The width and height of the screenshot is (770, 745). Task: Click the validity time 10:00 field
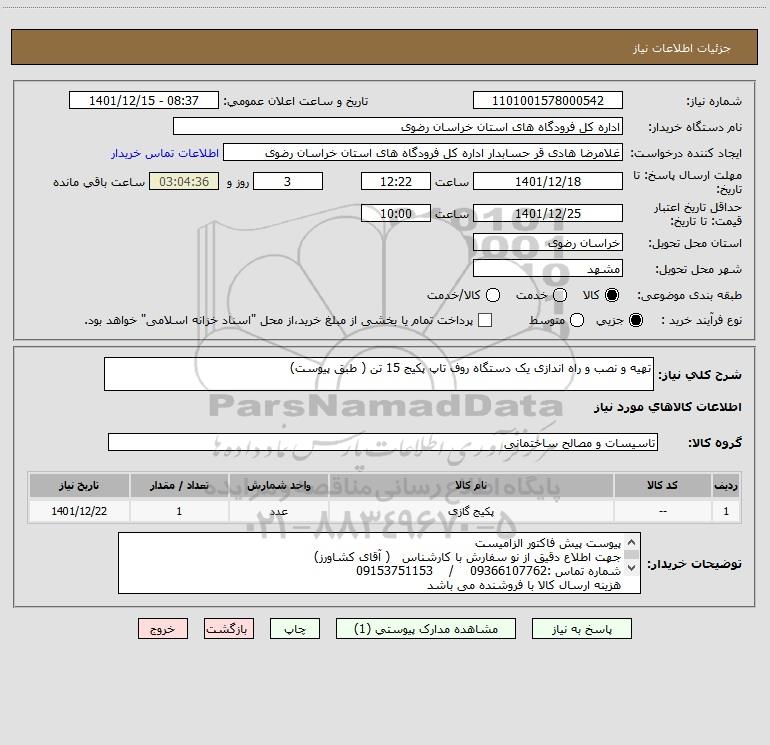click(396, 213)
